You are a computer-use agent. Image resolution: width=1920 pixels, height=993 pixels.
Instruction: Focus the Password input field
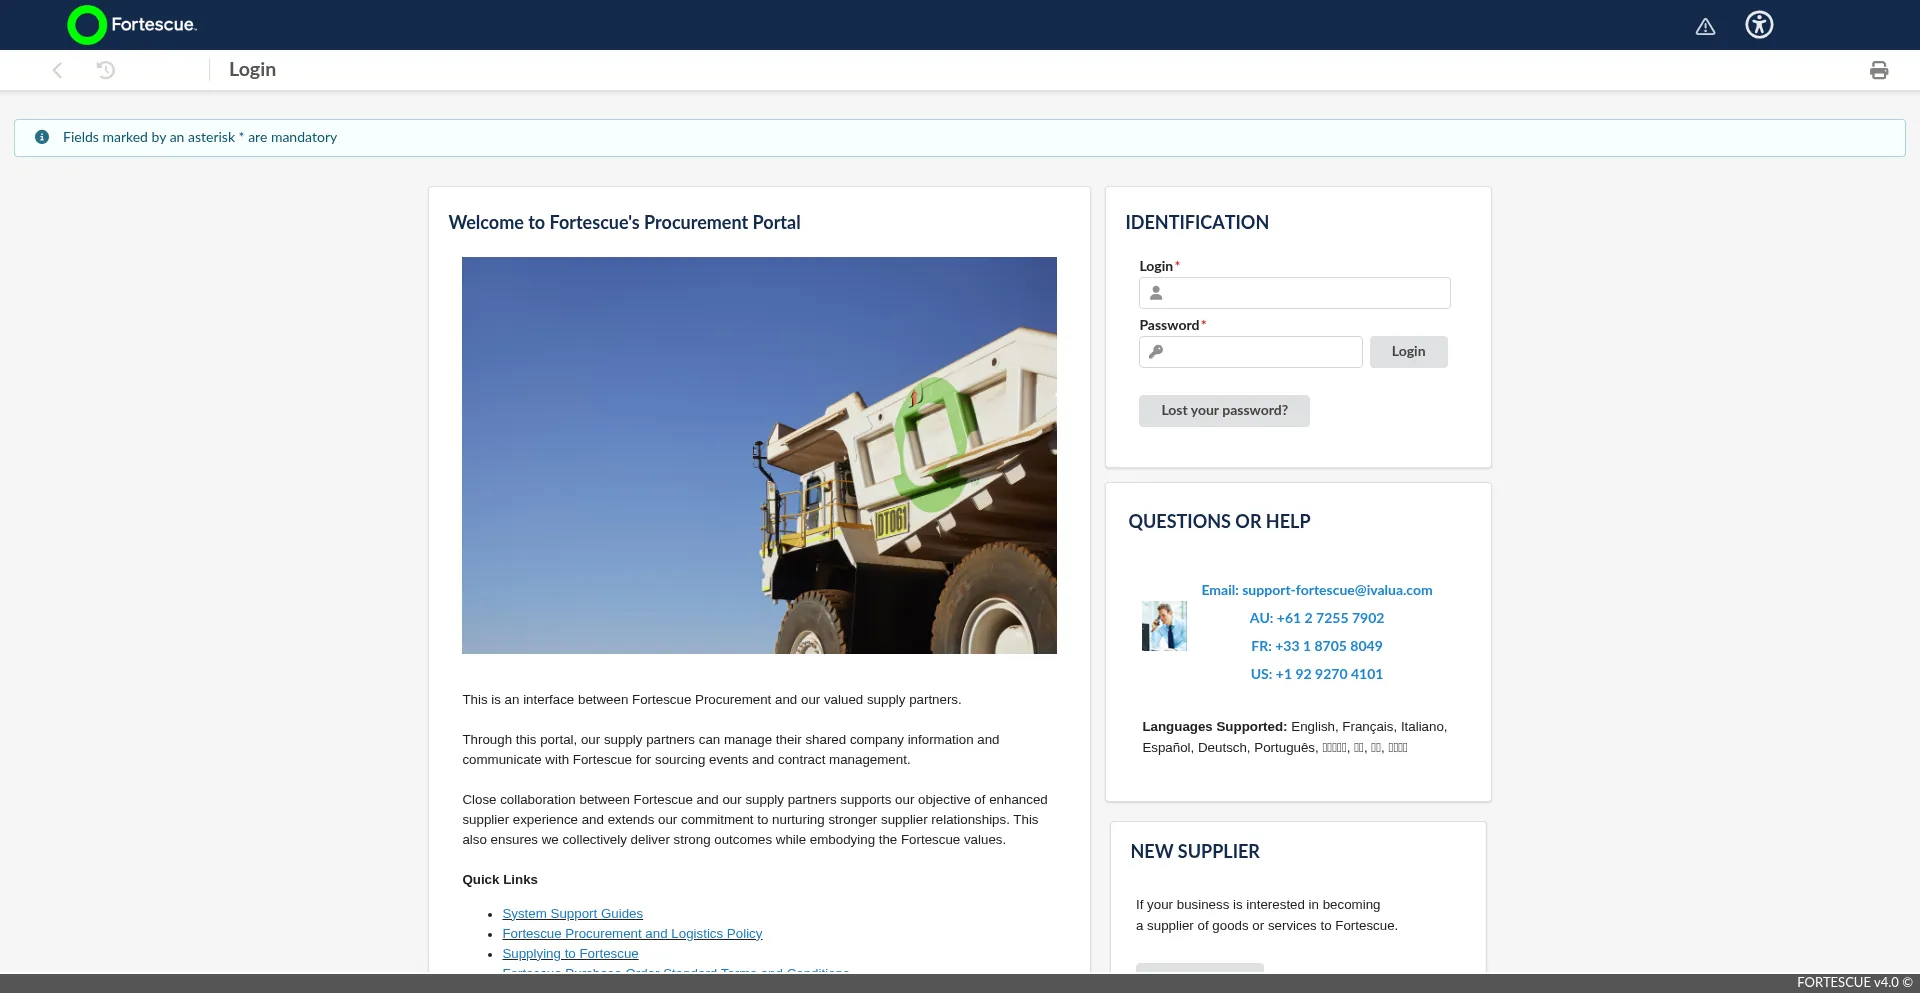(x=1260, y=352)
